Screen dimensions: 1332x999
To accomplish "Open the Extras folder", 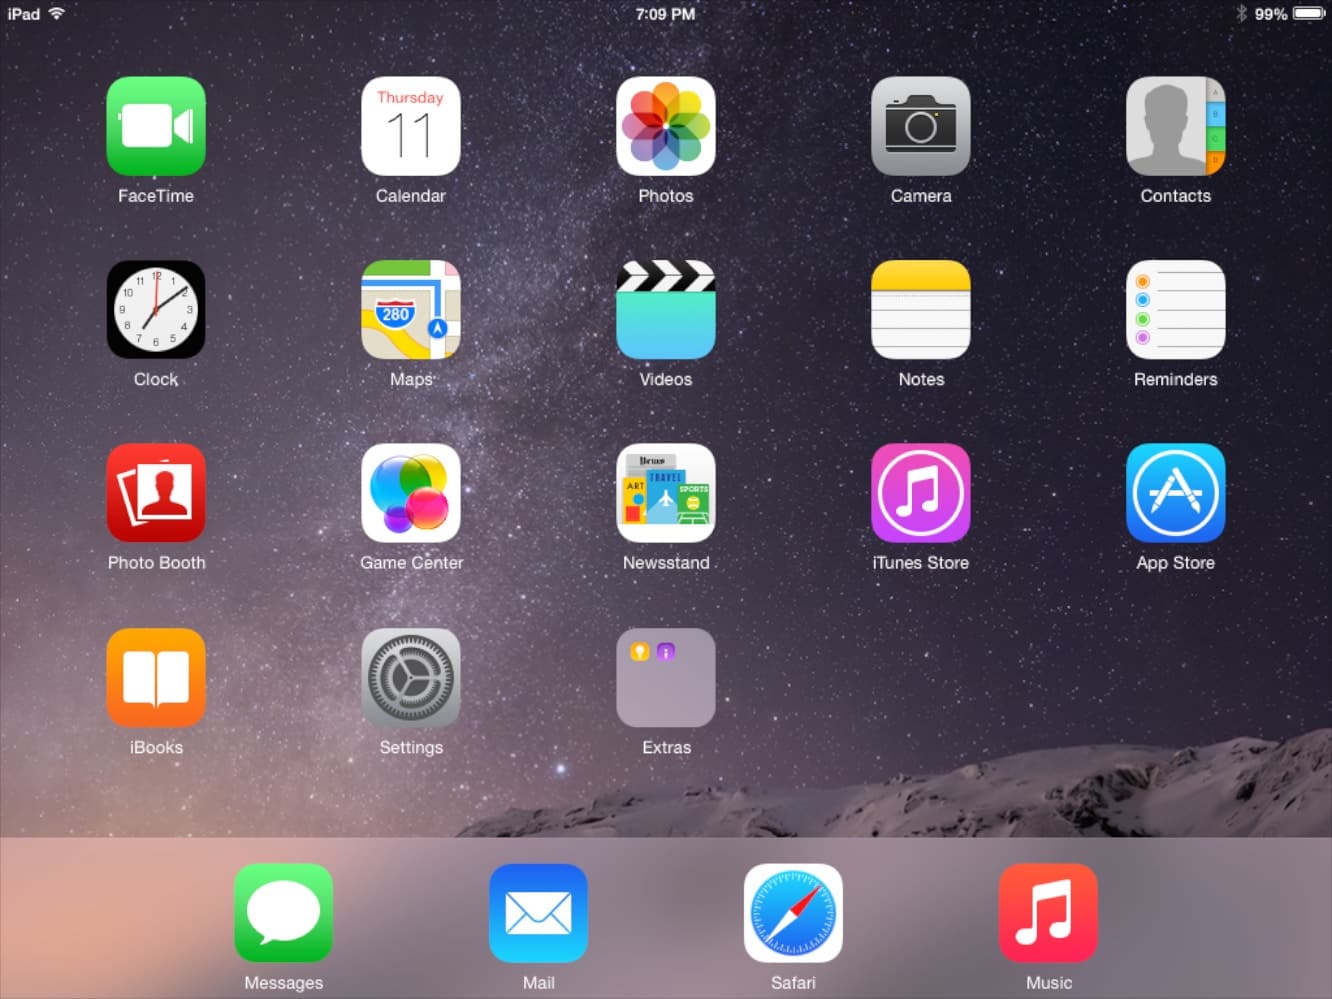I will tap(666, 677).
